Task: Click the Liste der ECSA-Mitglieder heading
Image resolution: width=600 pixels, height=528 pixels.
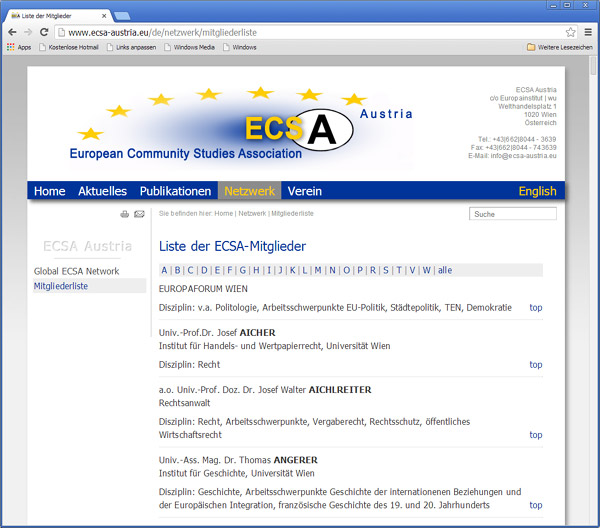Action: pyautogui.click(x=232, y=246)
